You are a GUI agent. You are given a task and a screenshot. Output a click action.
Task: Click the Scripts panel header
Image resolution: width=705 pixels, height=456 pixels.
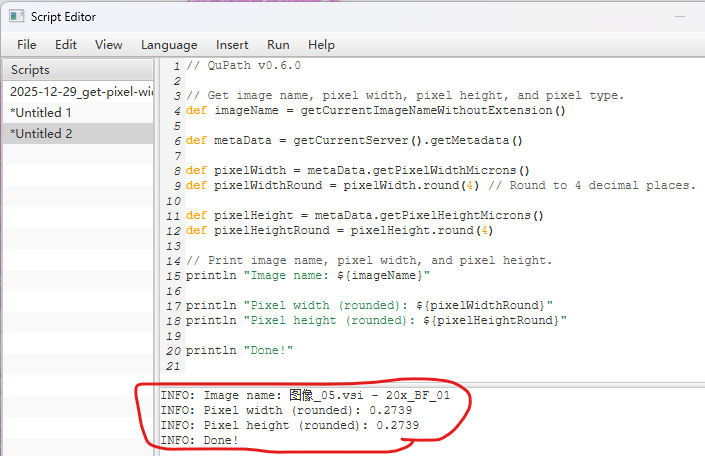point(30,70)
